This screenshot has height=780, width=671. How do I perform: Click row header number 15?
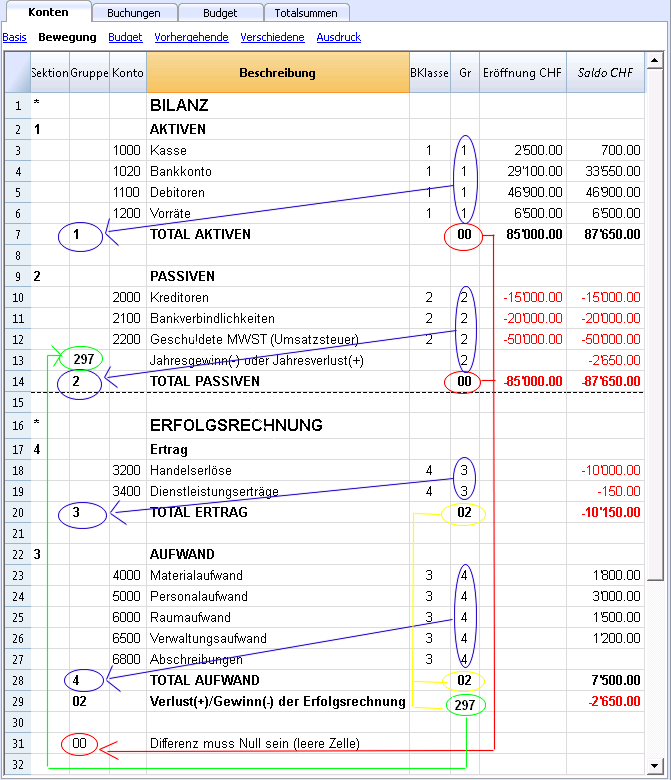[18, 402]
